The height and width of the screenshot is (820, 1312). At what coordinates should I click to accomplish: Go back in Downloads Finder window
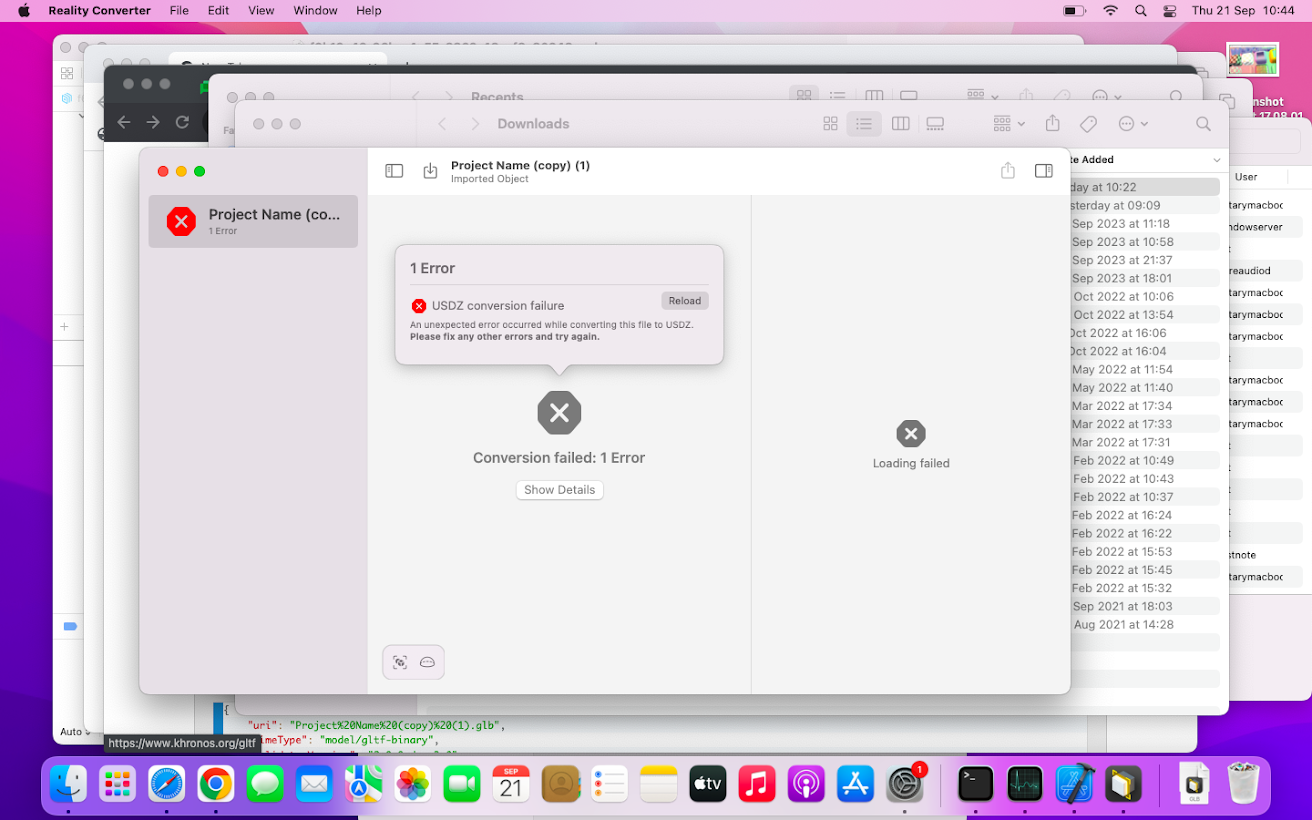click(x=443, y=124)
